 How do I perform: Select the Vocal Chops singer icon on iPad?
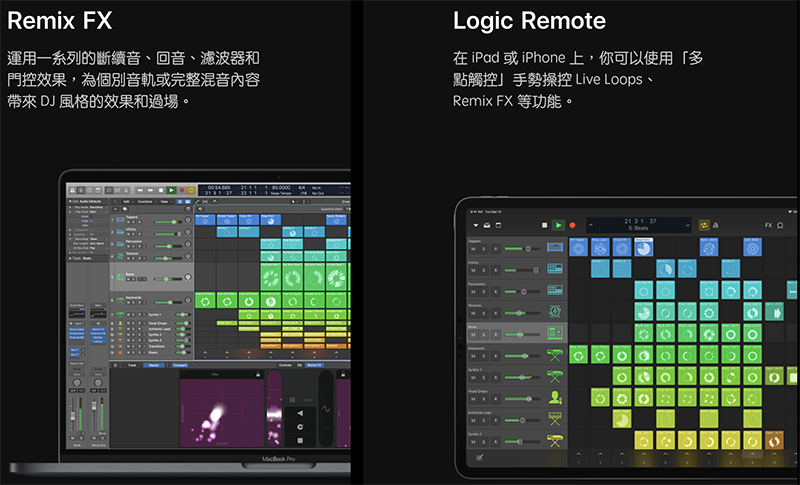(x=555, y=397)
